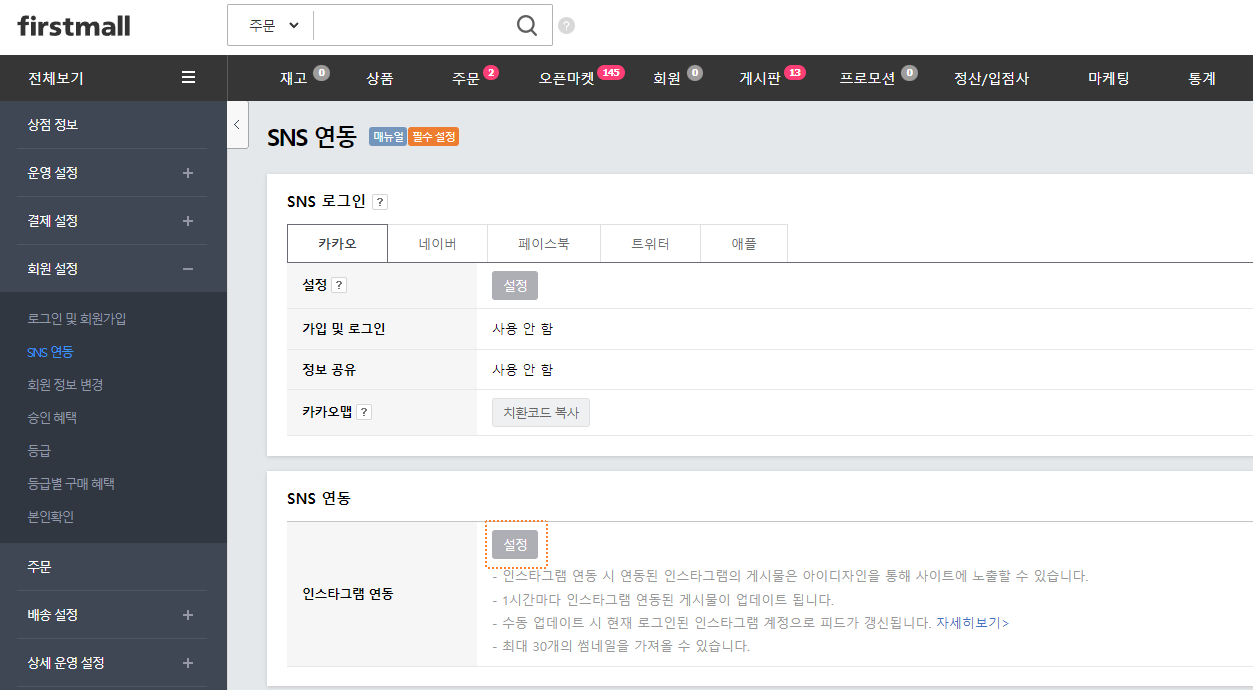Image resolution: width=1253 pixels, height=690 pixels.
Task: Expand 배송 설정 with the plus icon
Action: (188, 615)
